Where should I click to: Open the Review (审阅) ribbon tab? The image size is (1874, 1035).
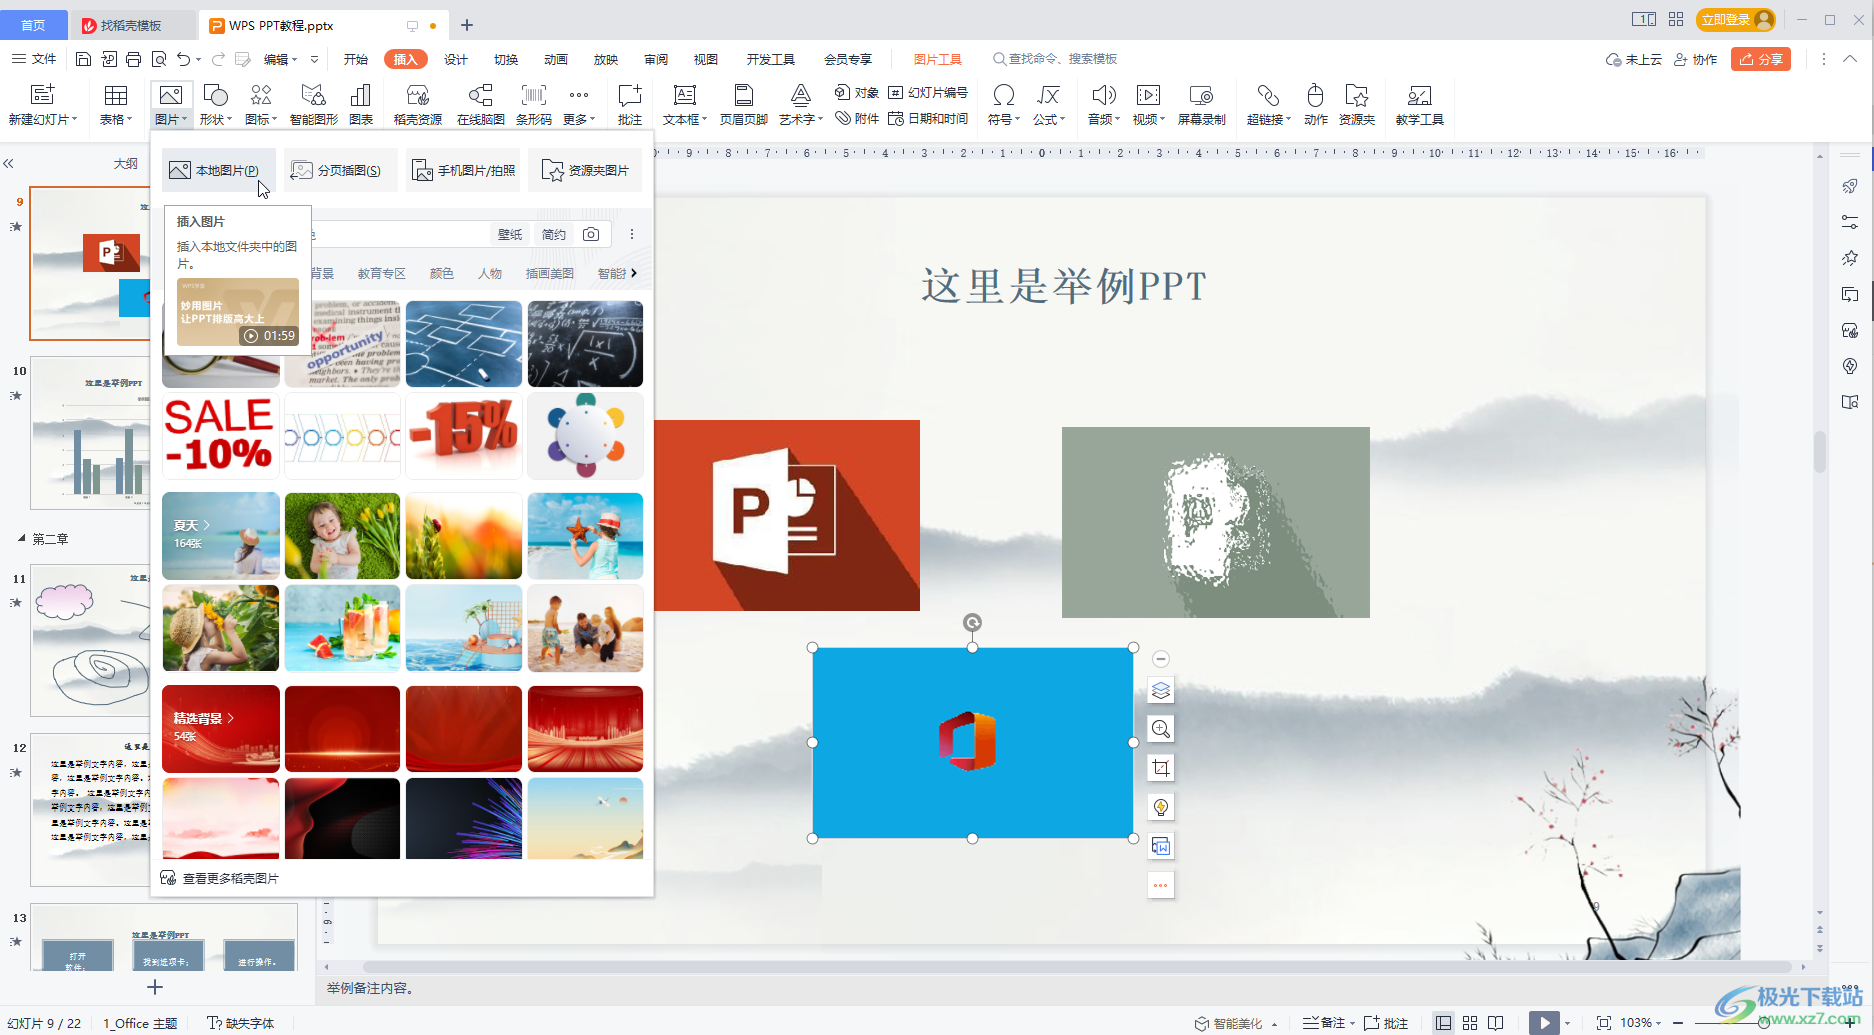tap(656, 59)
